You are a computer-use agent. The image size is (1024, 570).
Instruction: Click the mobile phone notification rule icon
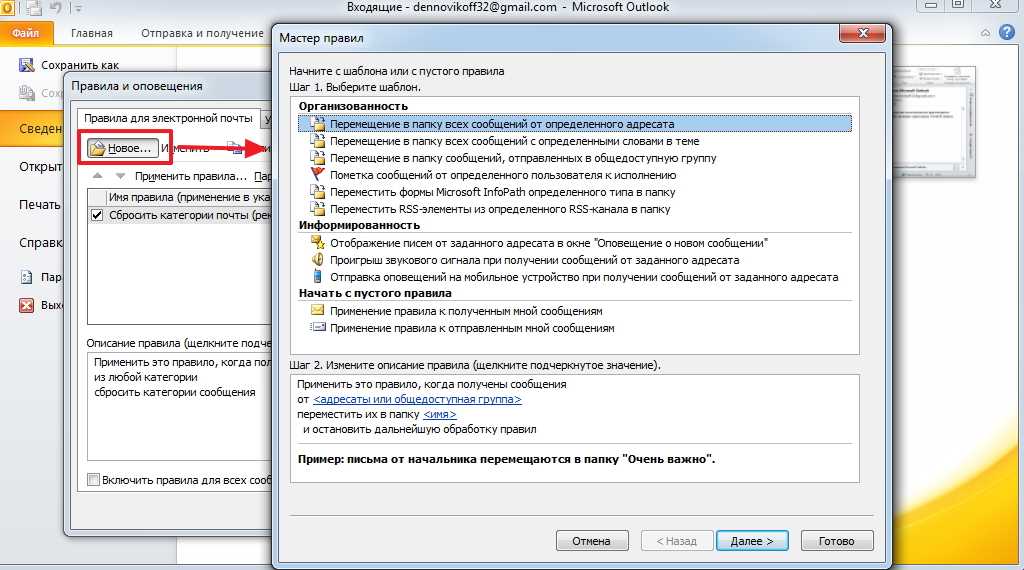pyautogui.click(x=317, y=277)
